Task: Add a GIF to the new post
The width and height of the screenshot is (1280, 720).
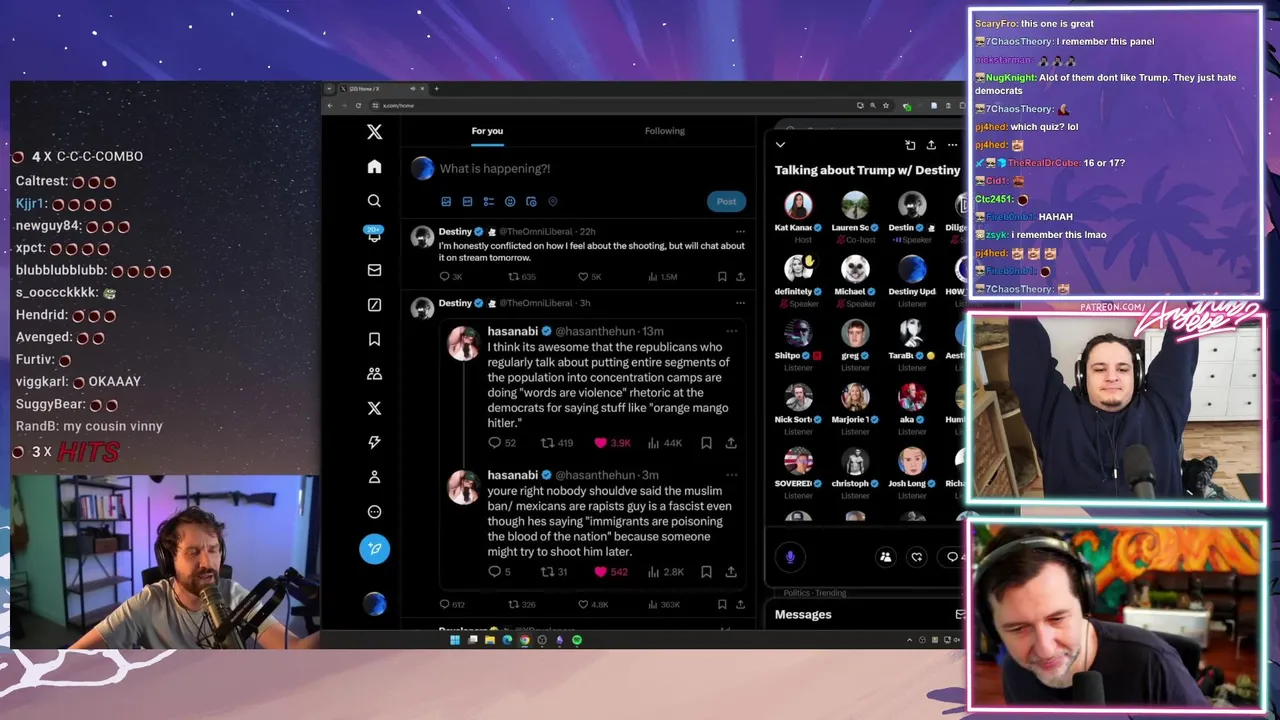Action: (467, 201)
